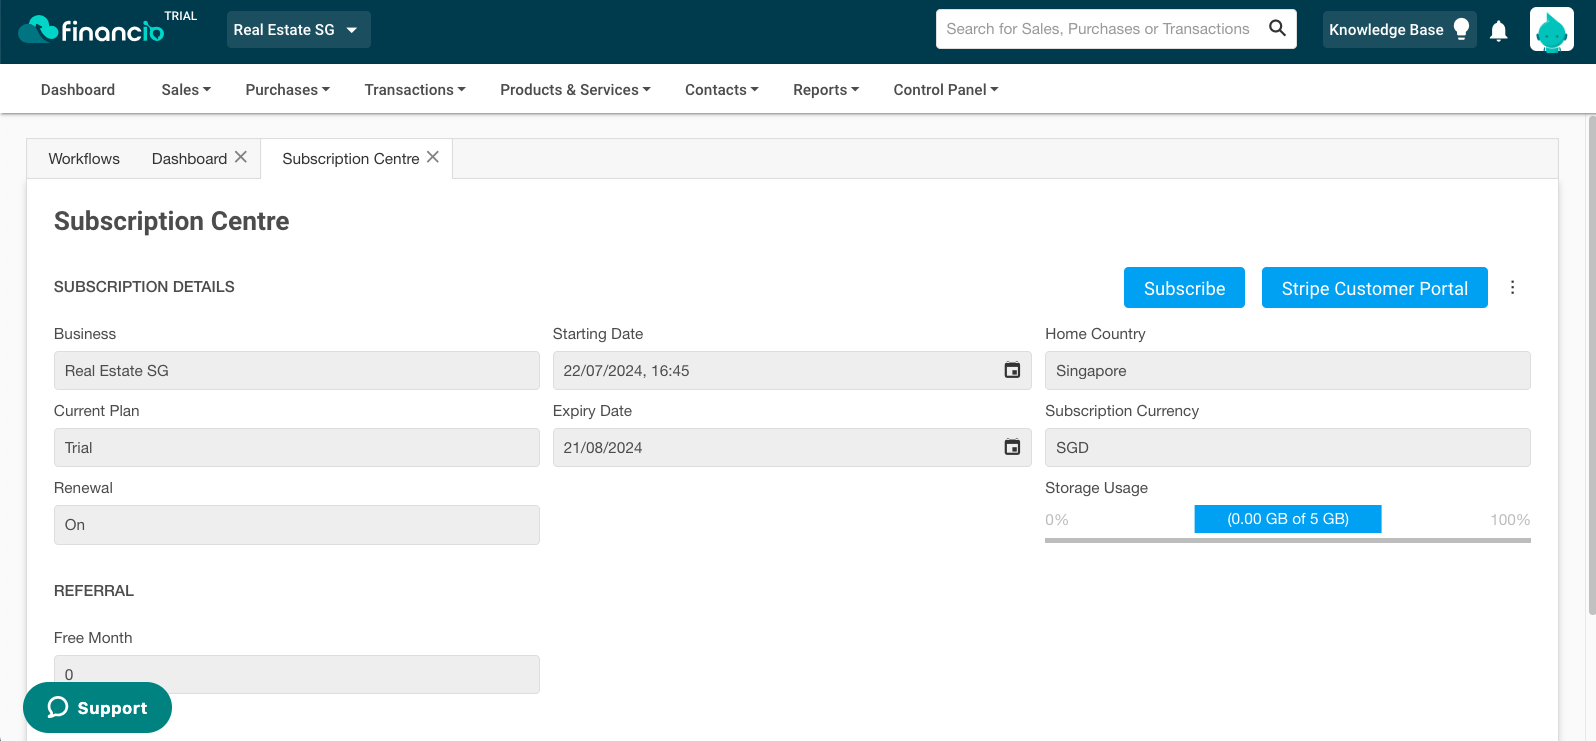Switch to the Dashboard tab
Screen dimensions: 1596x741
click(x=189, y=159)
